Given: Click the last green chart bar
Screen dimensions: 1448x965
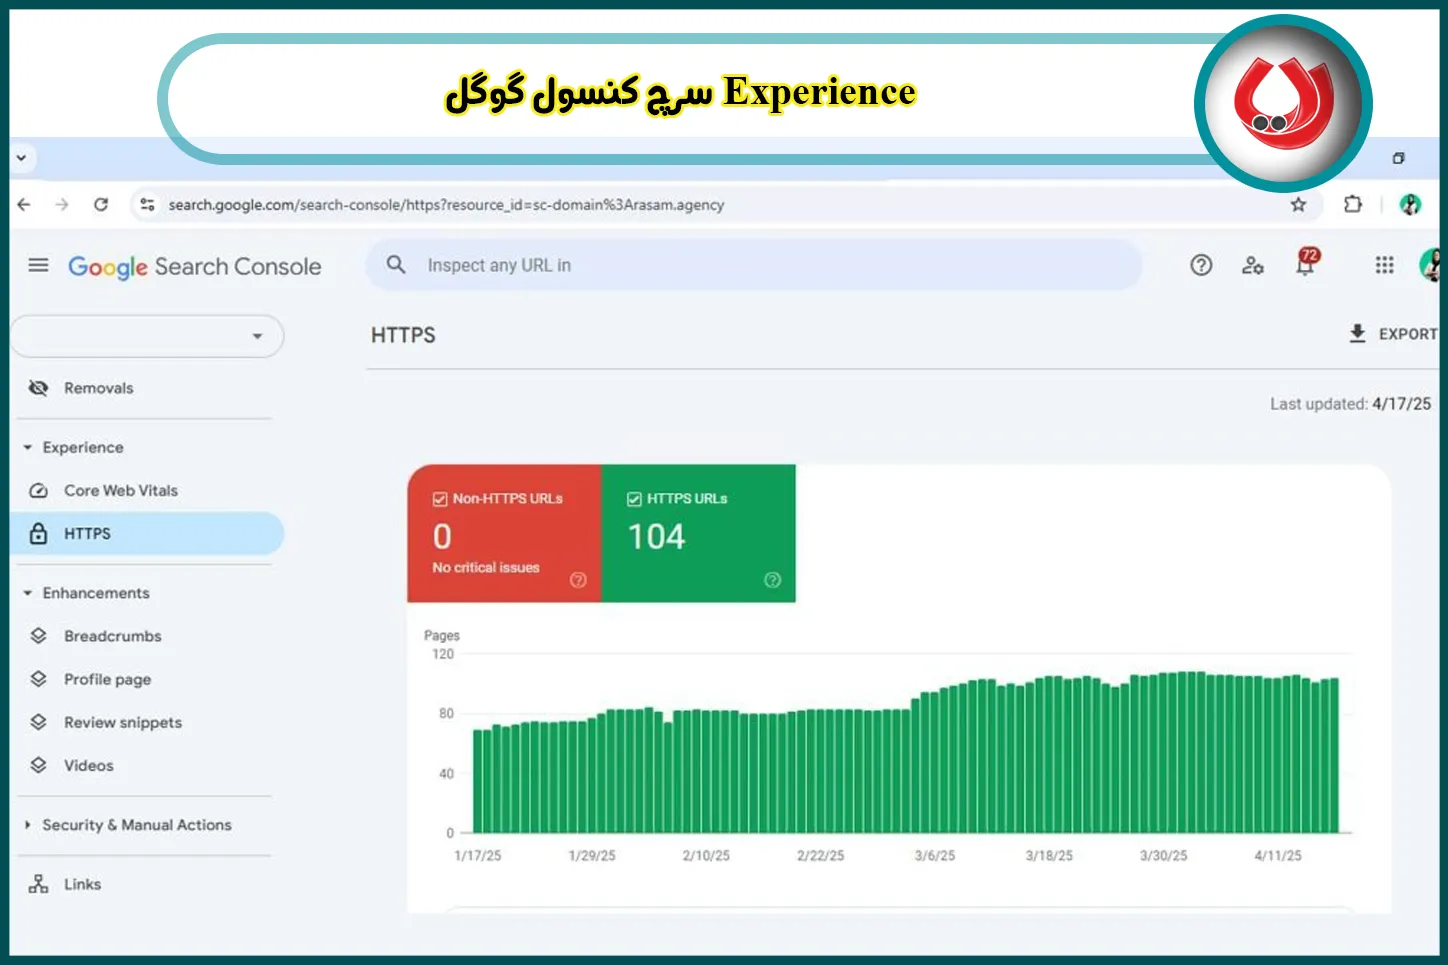Looking at the screenshot, I should coord(1334,756).
